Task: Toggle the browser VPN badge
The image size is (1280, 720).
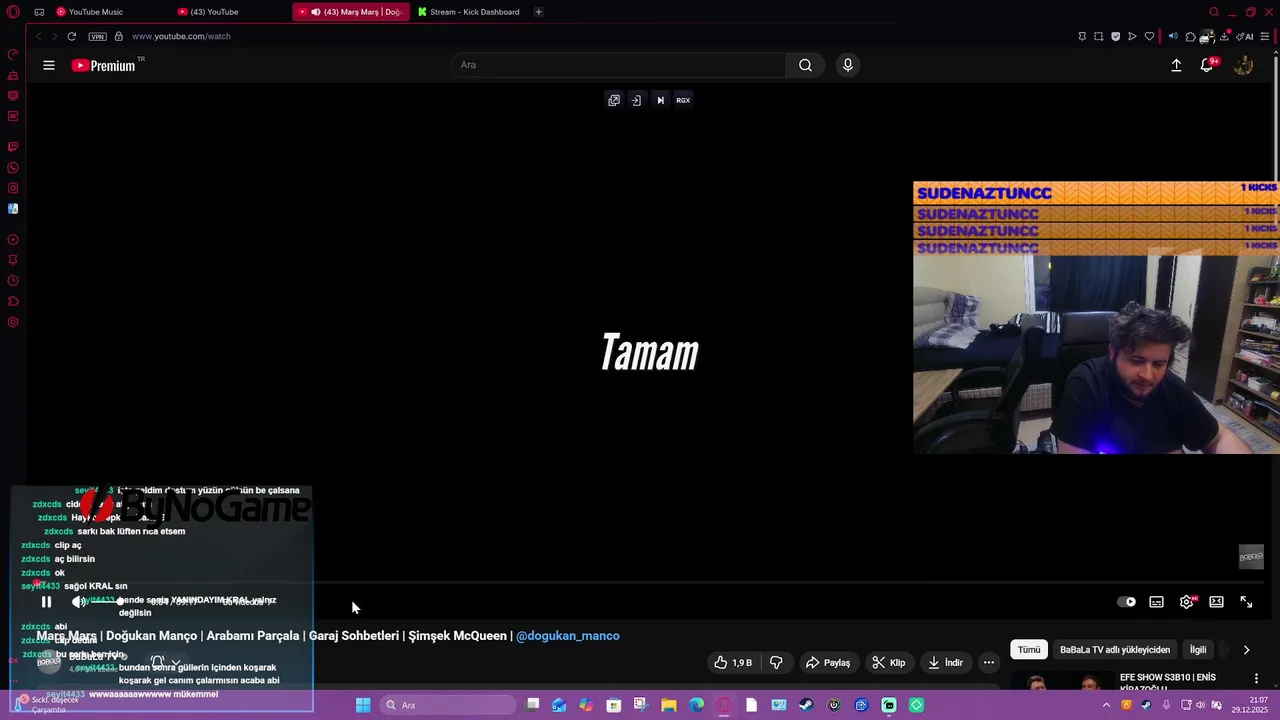Action: click(97, 36)
